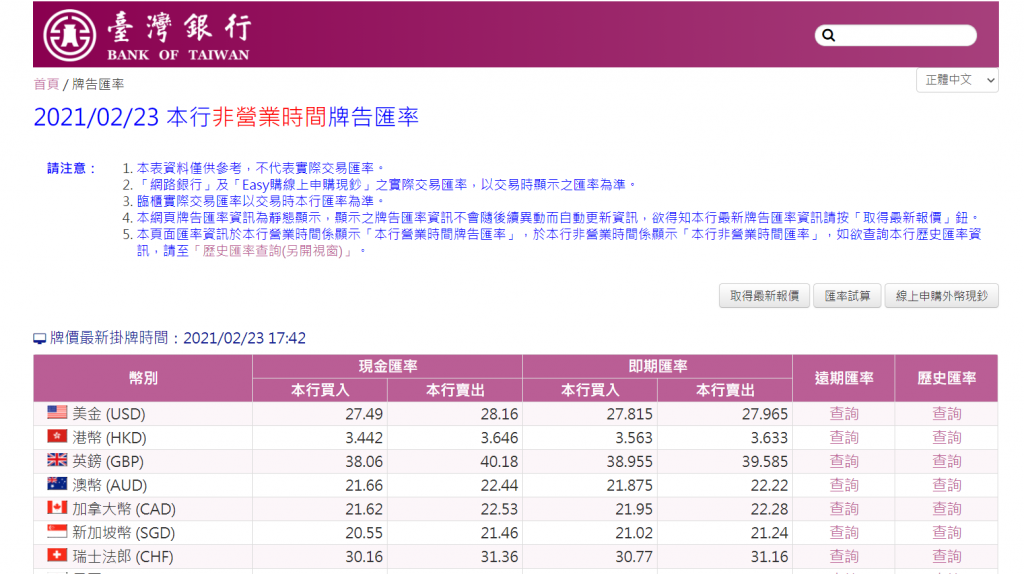Open CAD 遠期匯率 查詢 link

tap(844, 509)
